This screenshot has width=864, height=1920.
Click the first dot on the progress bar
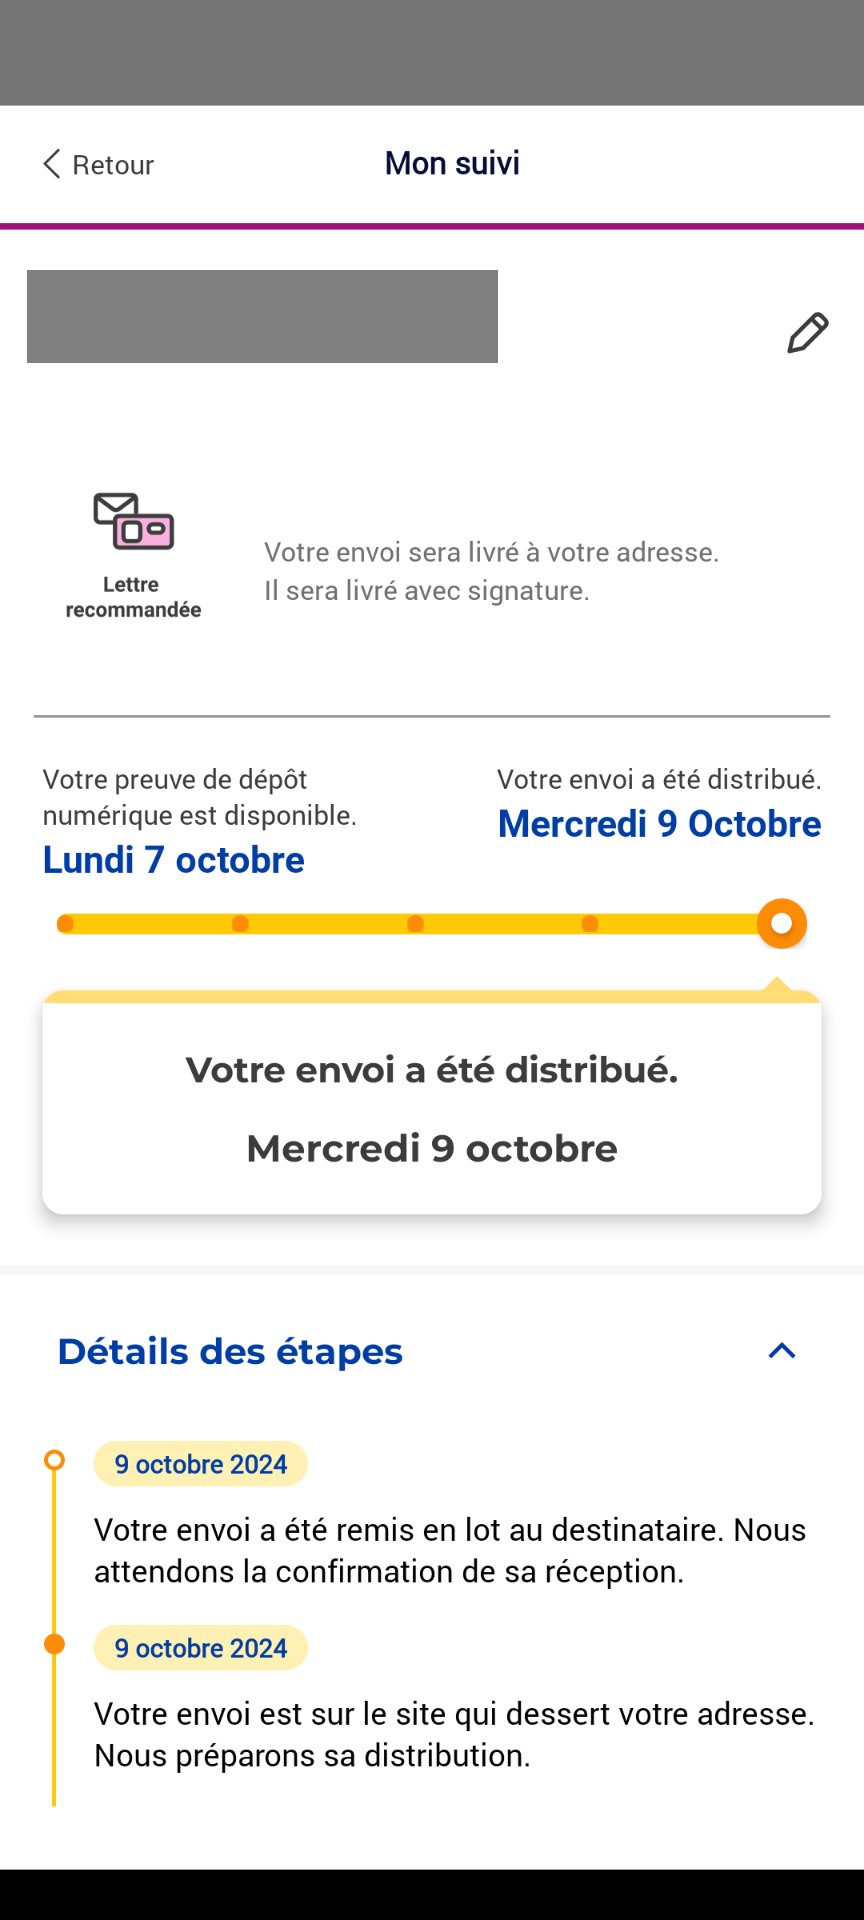66,924
